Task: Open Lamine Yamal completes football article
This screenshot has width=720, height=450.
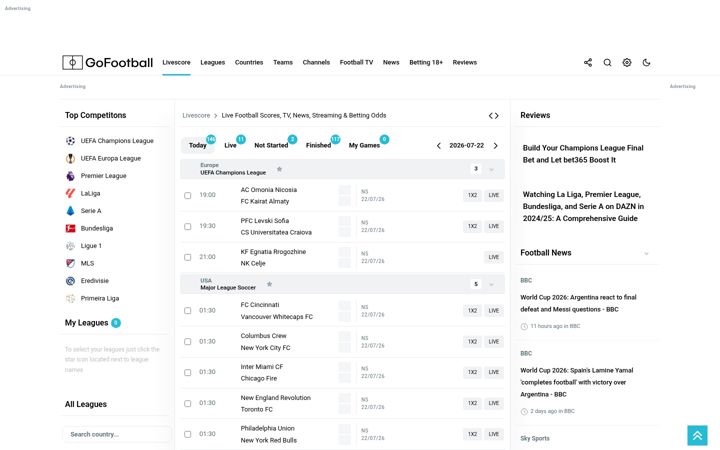Action: (577, 382)
